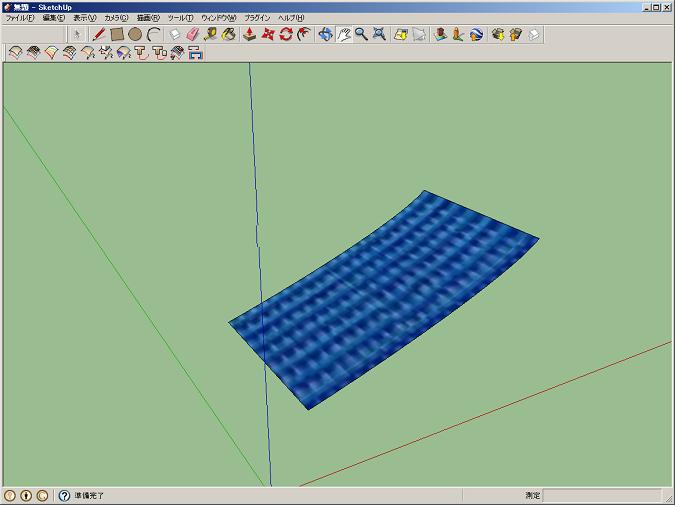Screen dimensions: 675x505
Task: Select the Zoom magnifier tool
Action: [361, 34]
